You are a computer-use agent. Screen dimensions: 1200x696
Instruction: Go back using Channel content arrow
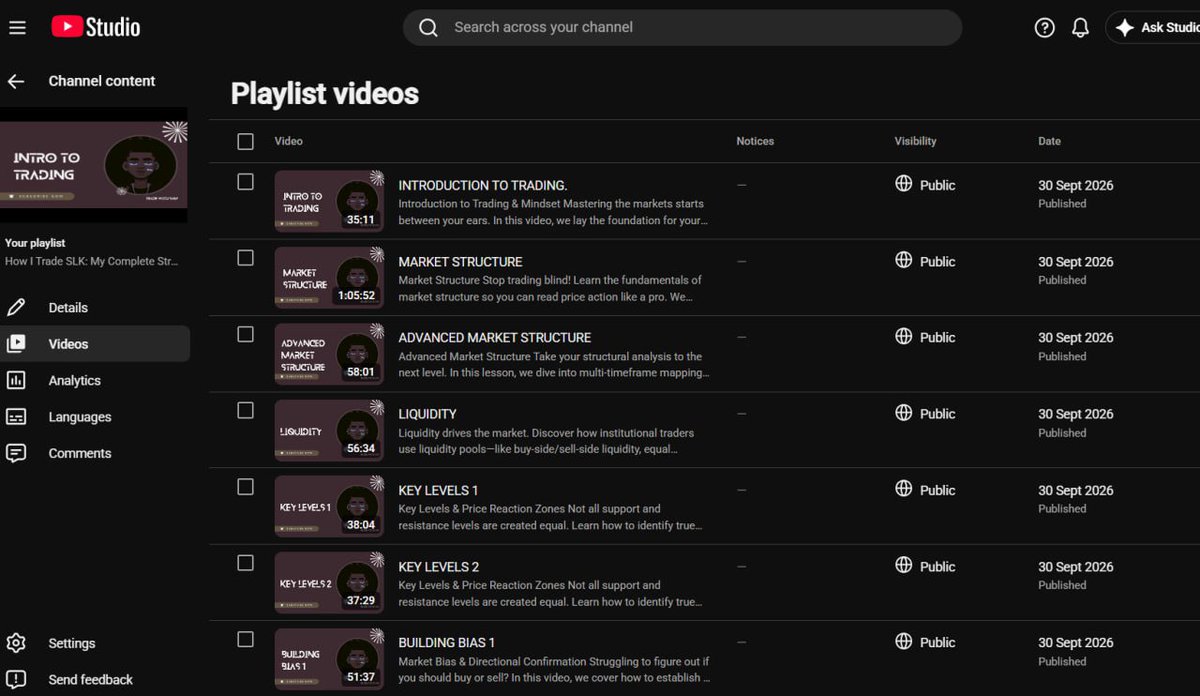tap(16, 81)
